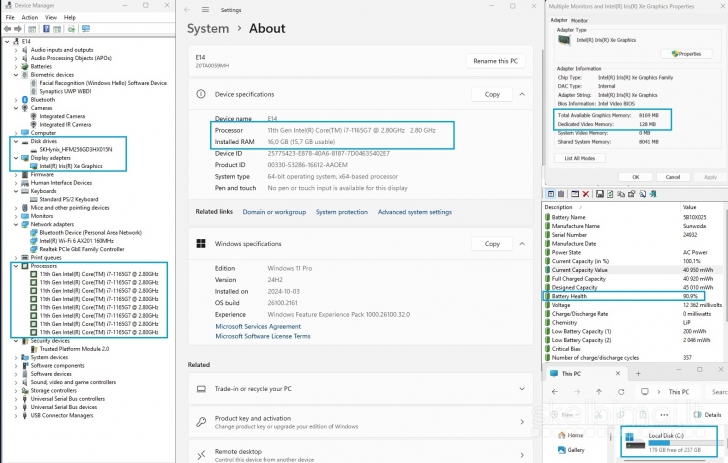The height and width of the screenshot is (463, 728).
Task: Click the clipboard icon in battery tool toolbar
Action: click(561, 194)
